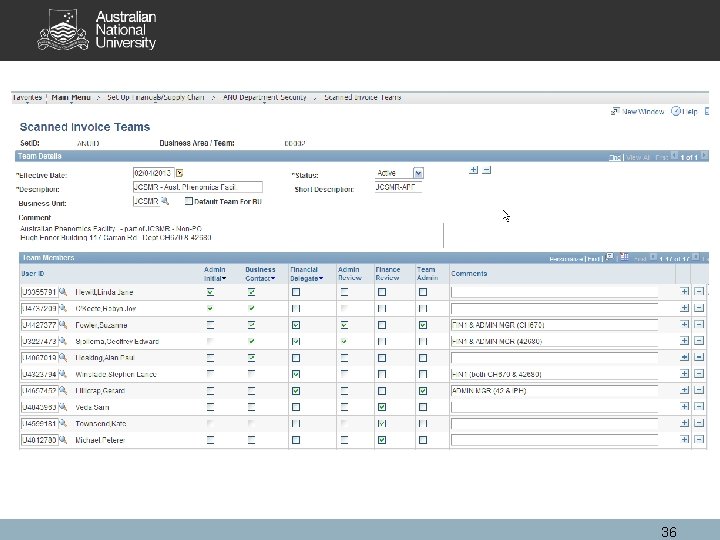
Task: Open the Team Members view-all grid icon
Action: point(610,257)
